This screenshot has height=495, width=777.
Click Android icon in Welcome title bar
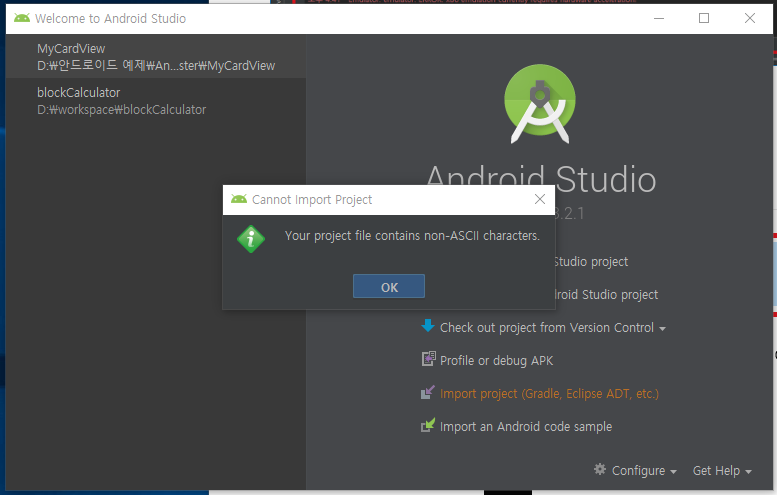click(22, 18)
